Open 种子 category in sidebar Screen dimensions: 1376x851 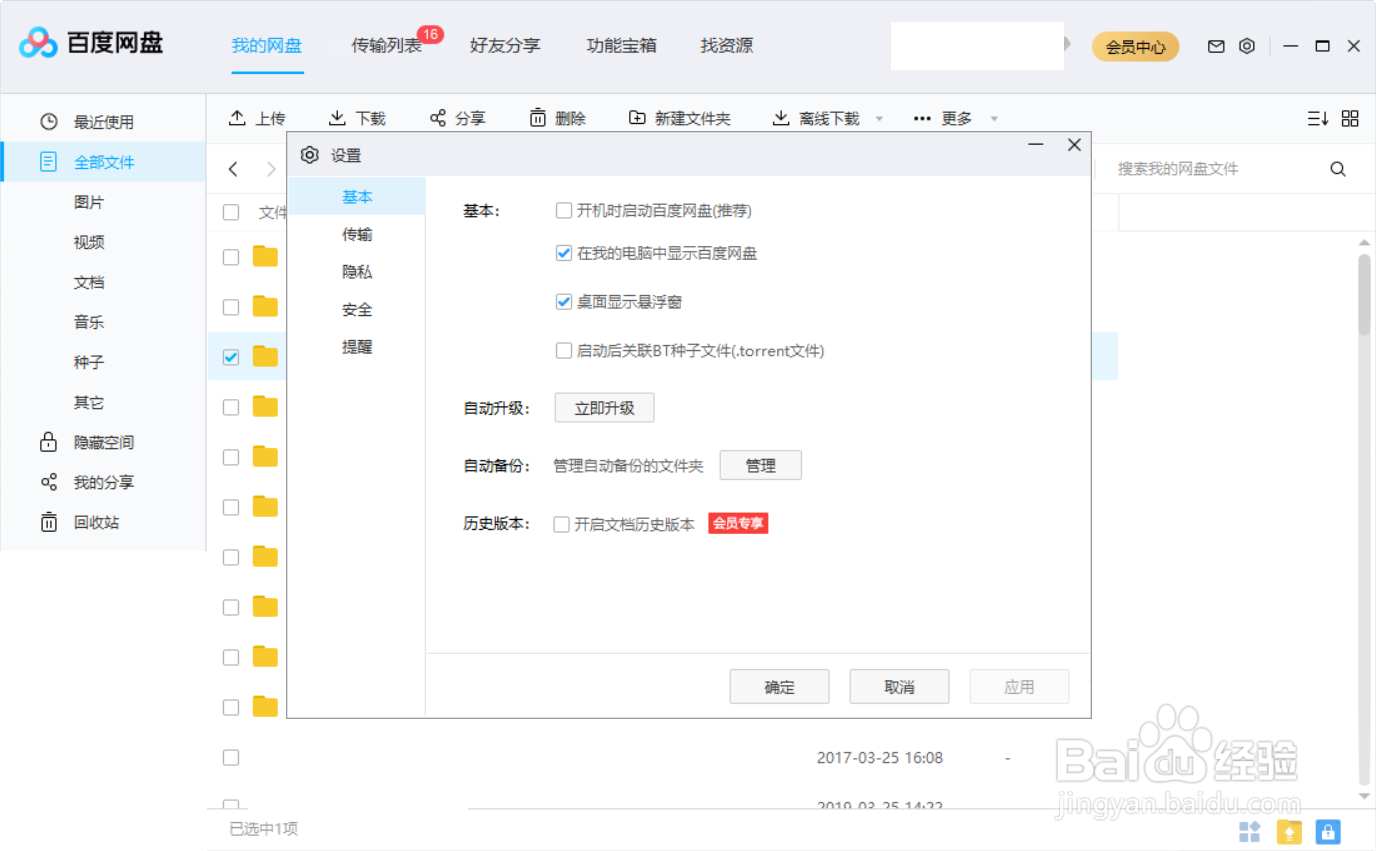[x=89, y=362]
